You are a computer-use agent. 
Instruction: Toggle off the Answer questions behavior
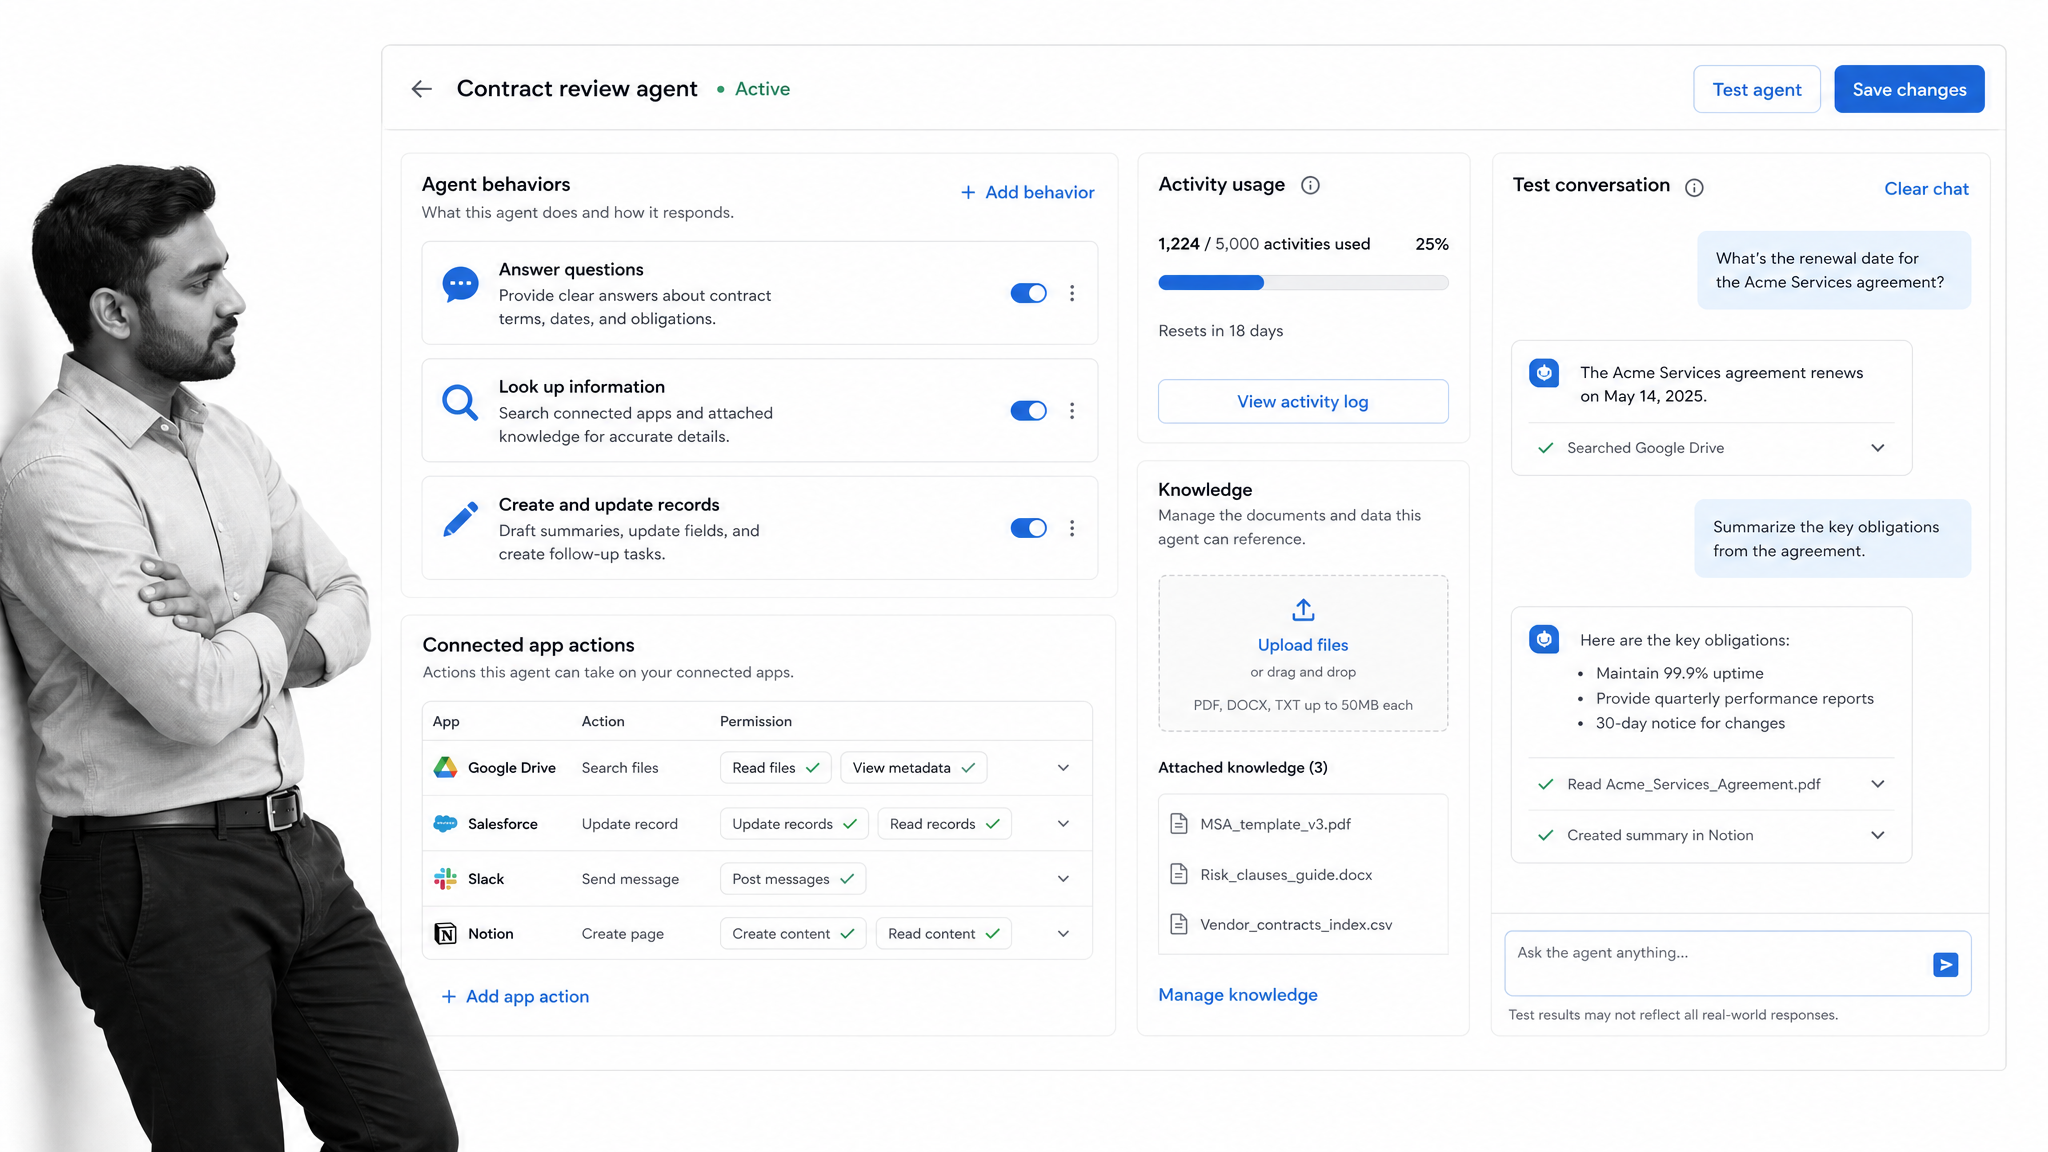point(1028,293)
